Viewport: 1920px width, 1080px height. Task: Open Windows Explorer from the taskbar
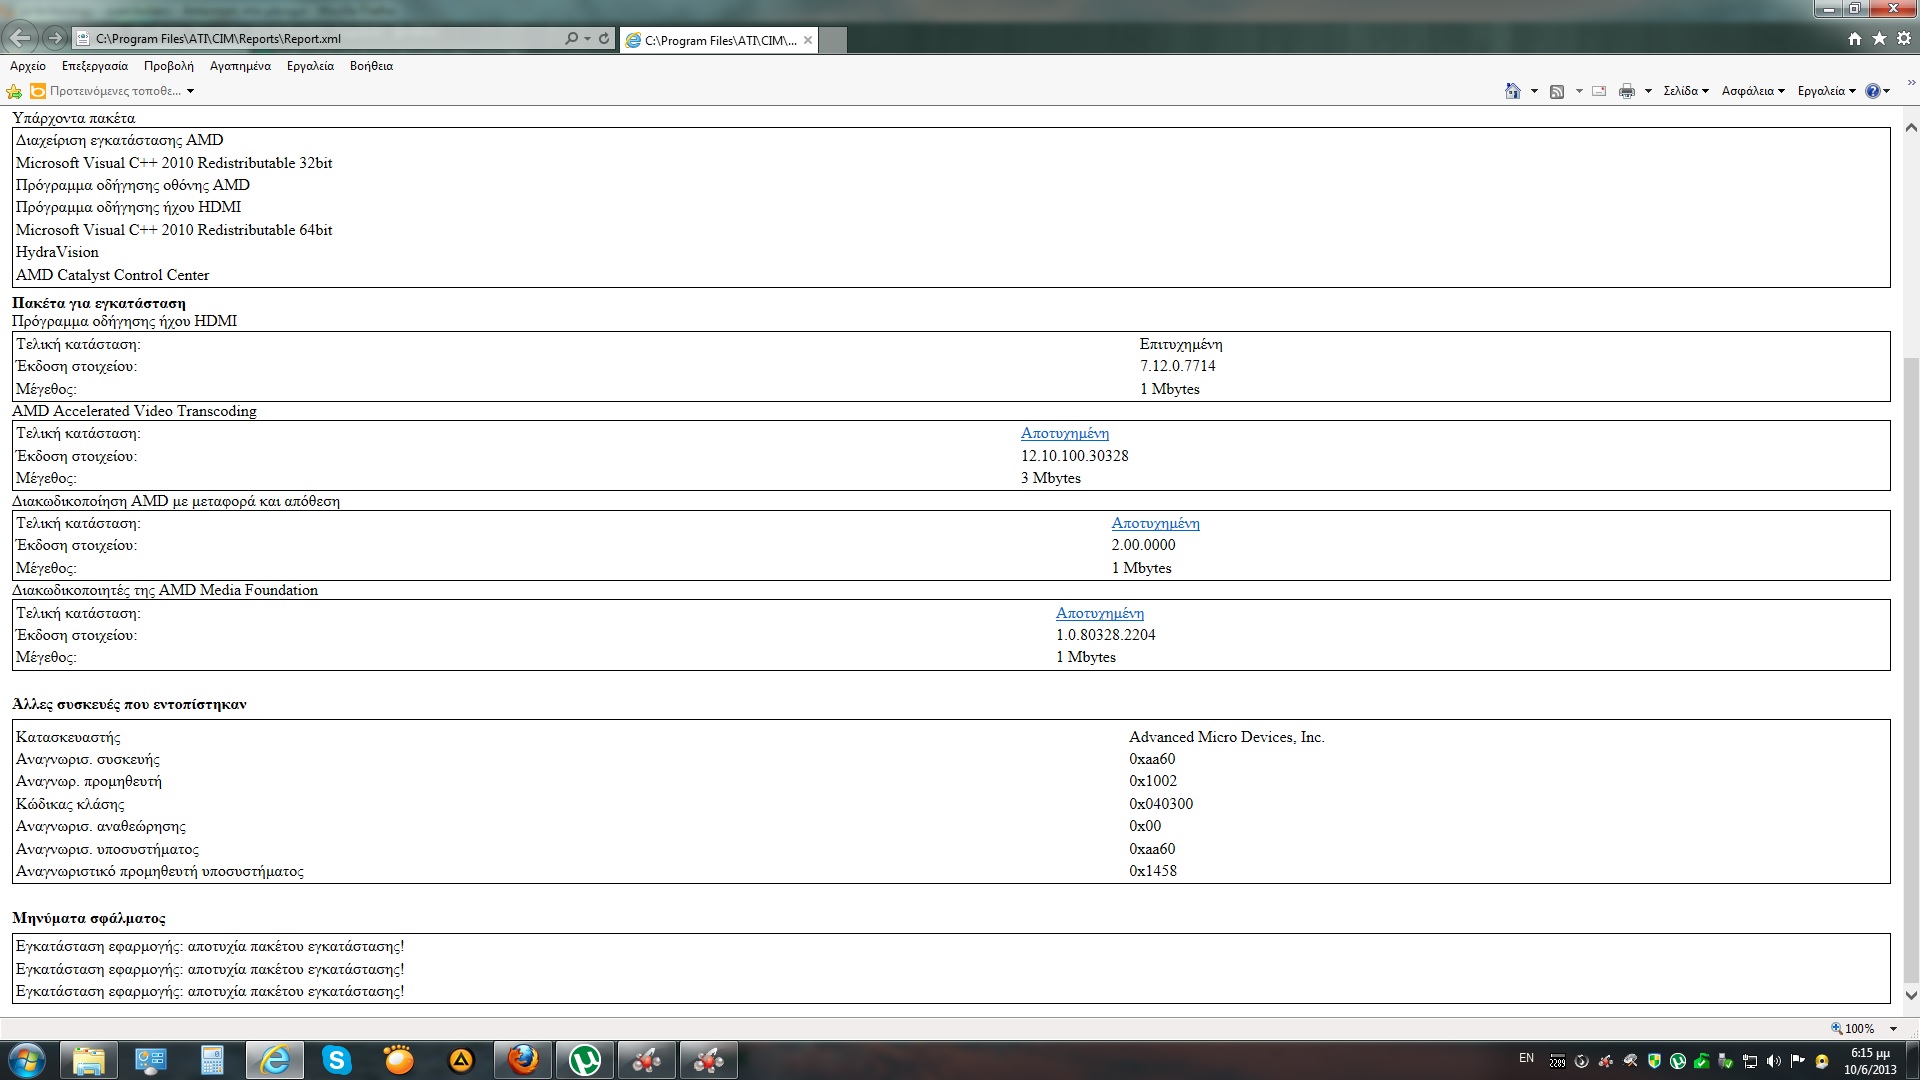click(x=89, y=1060)
